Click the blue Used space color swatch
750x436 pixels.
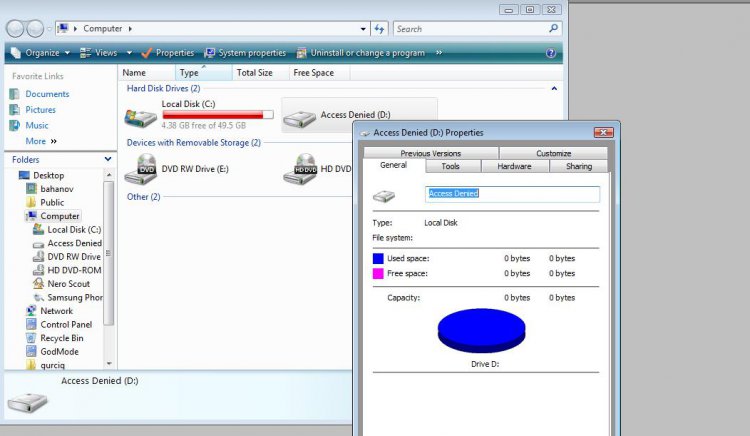click(378, 258)
